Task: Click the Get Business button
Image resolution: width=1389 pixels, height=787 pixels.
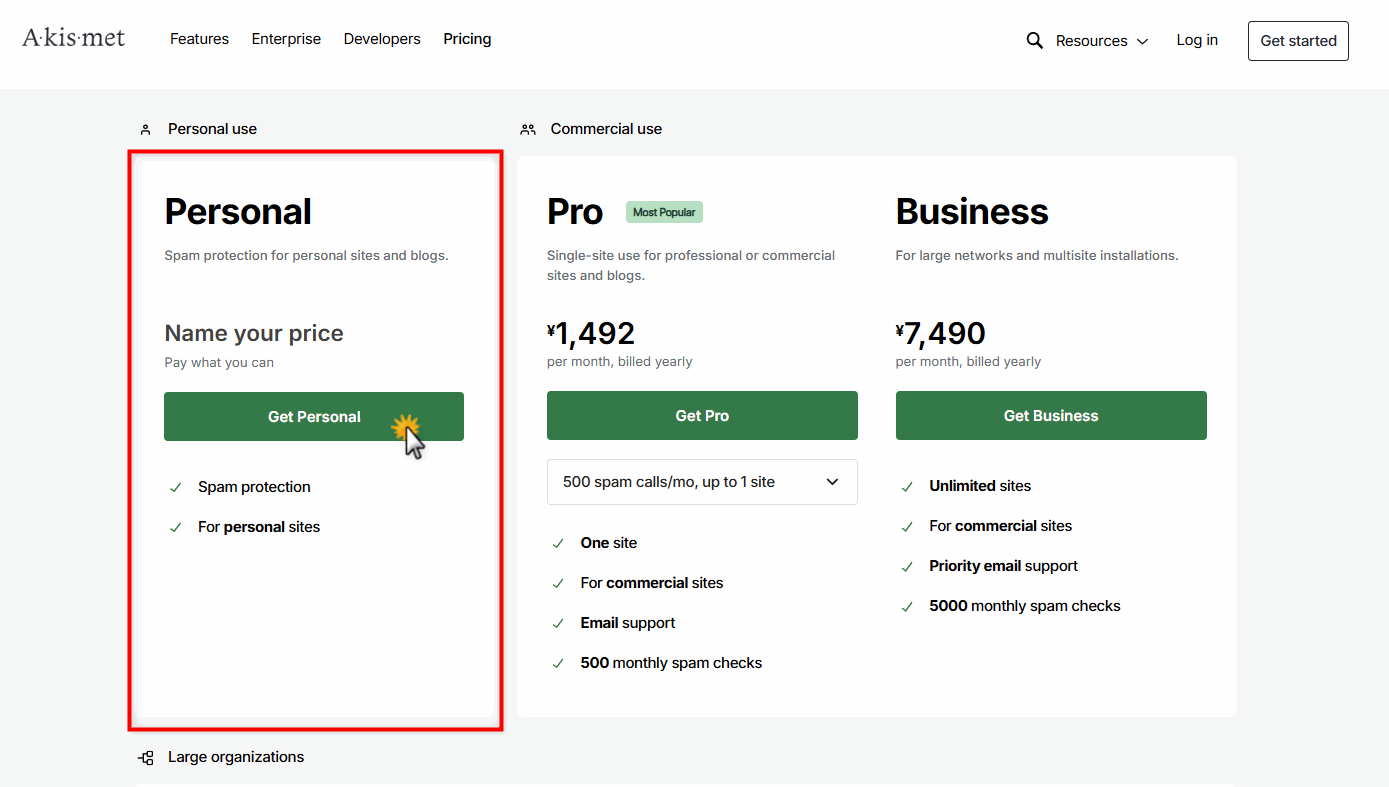Action: pos(1051,415)
